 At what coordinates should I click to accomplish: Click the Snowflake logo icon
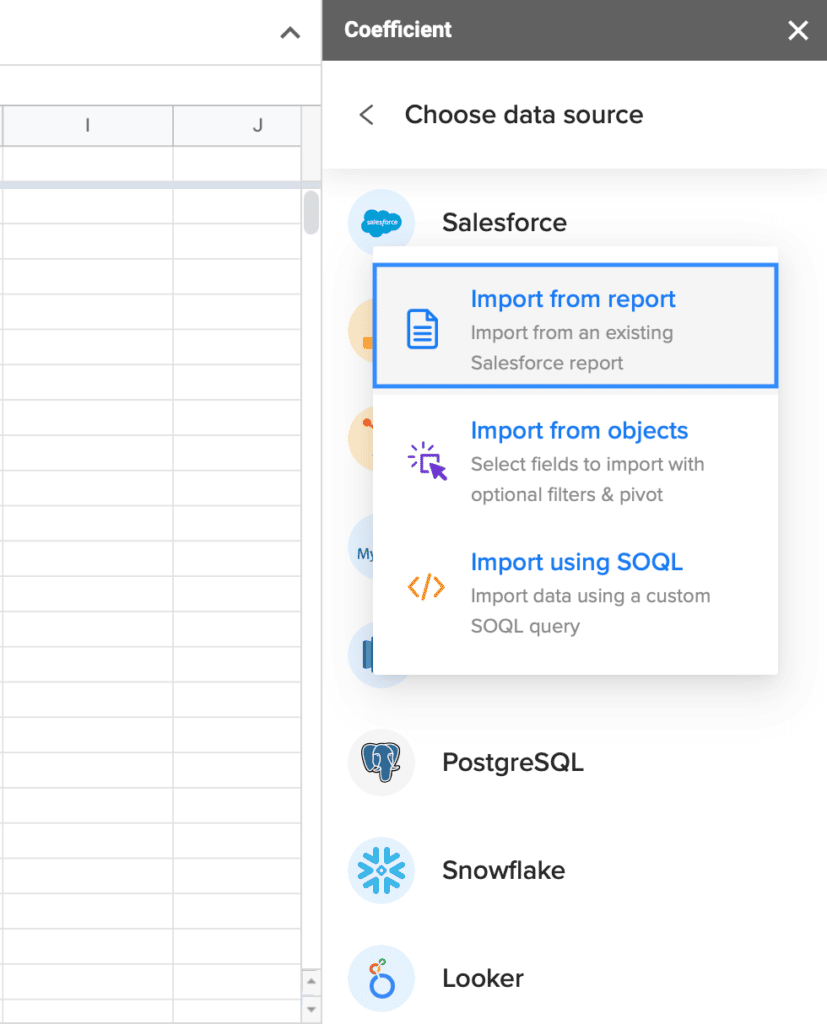click(x=381, y=871)
